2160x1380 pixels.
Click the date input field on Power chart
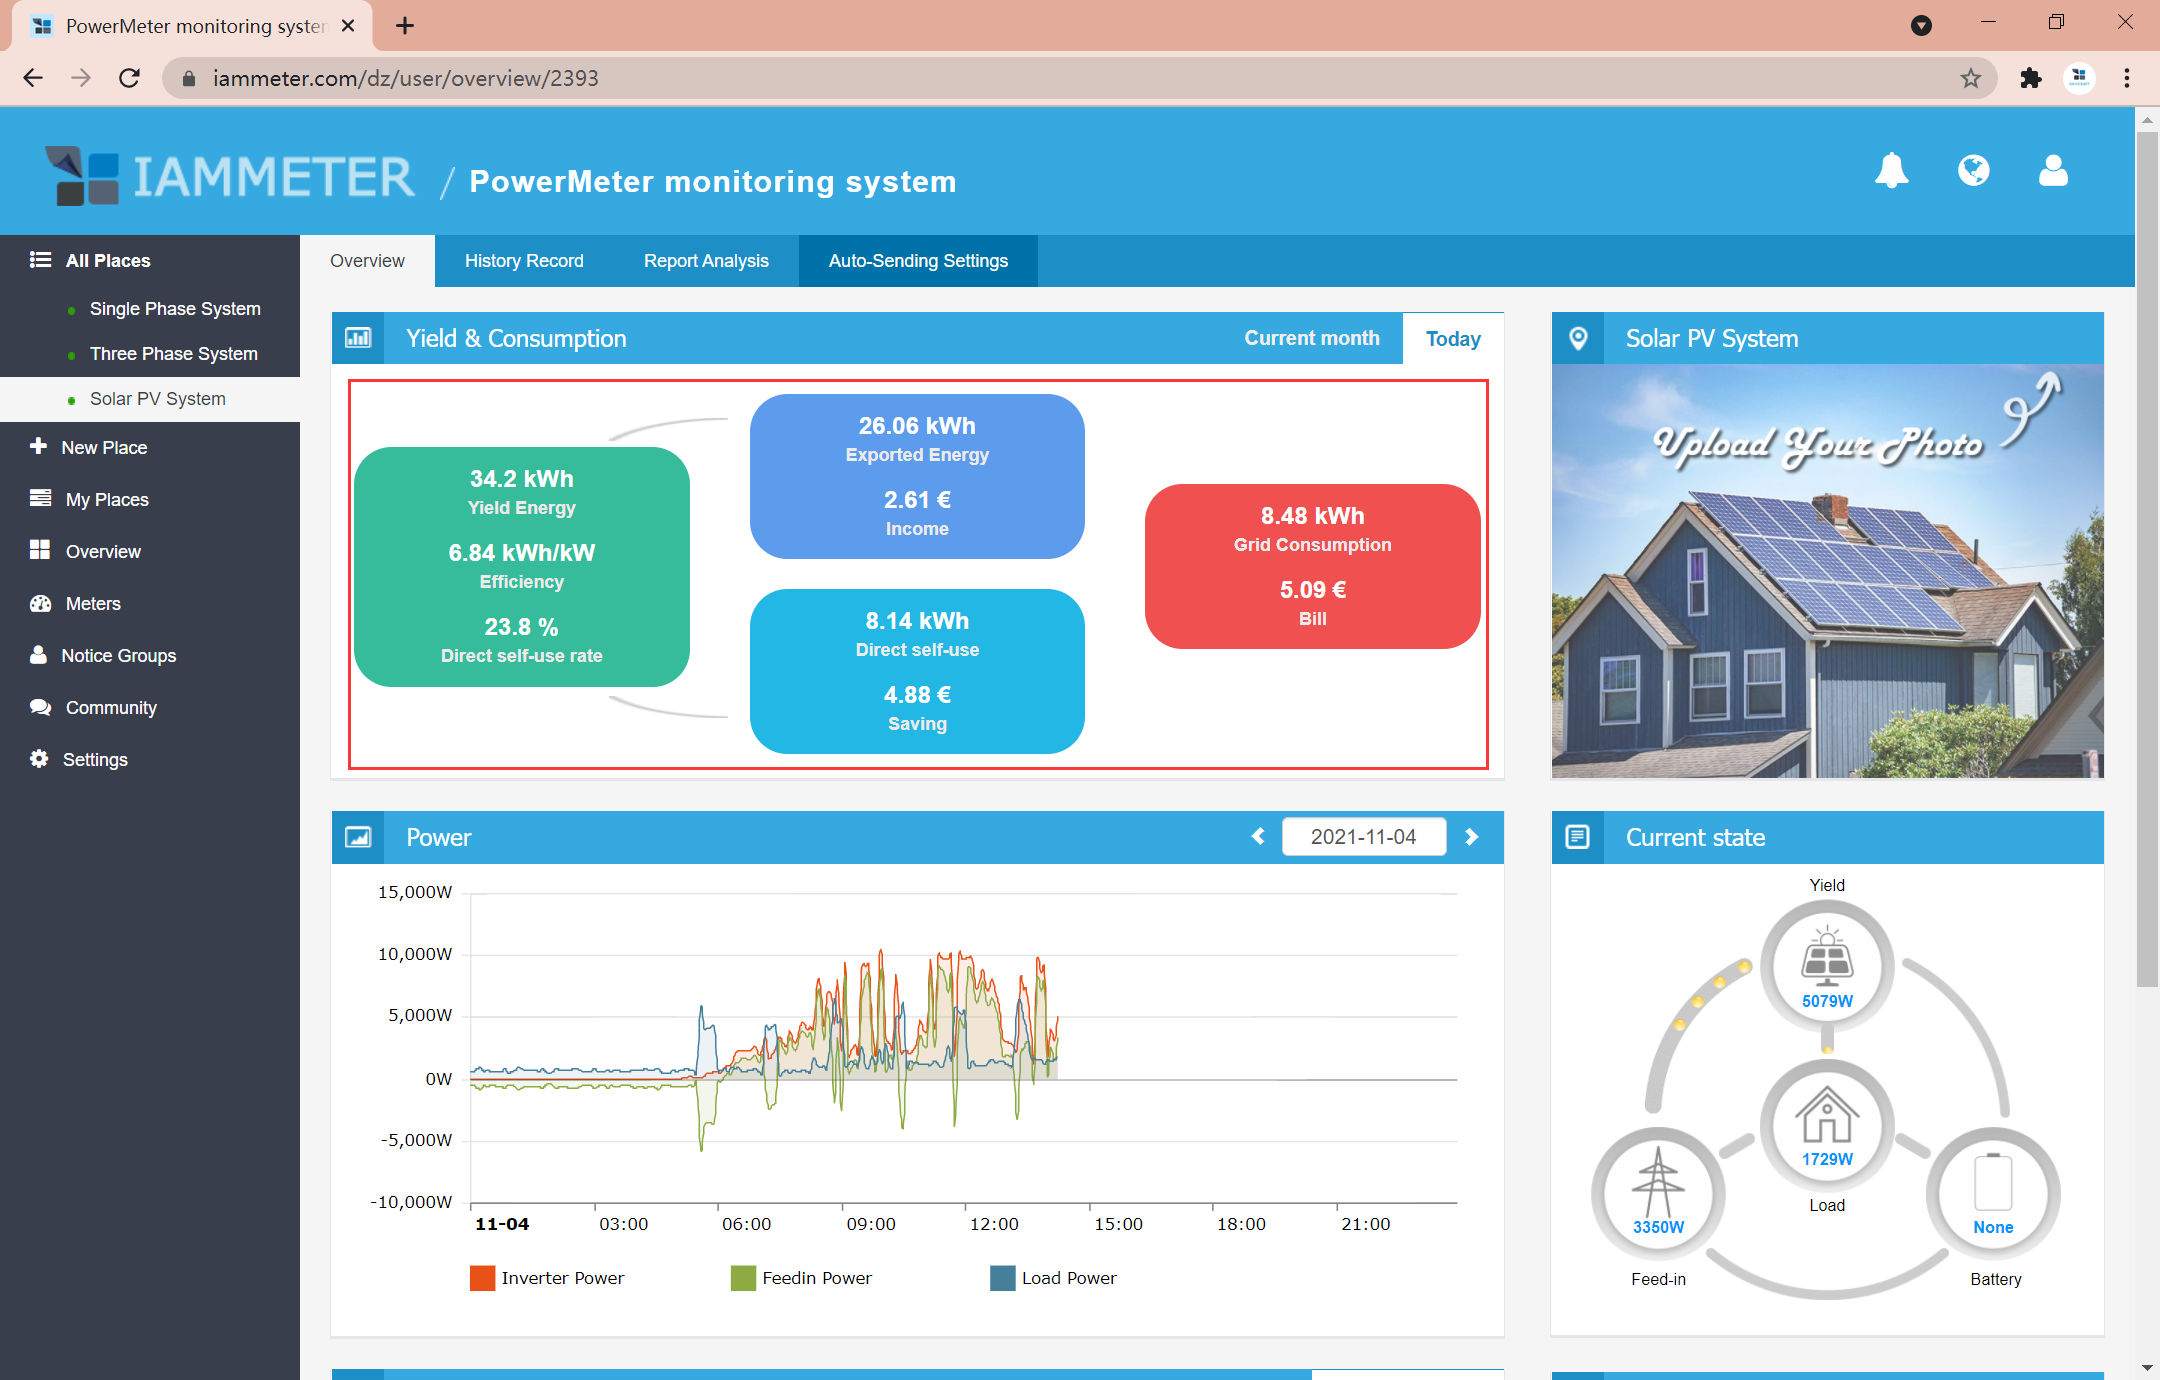click(1363, 836)
